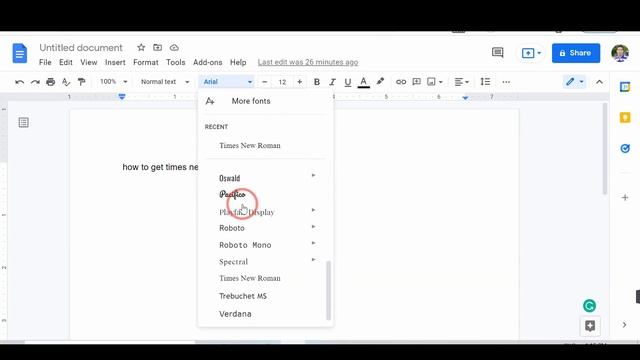
Task: Toggle bold formatting
Action: 317,82
